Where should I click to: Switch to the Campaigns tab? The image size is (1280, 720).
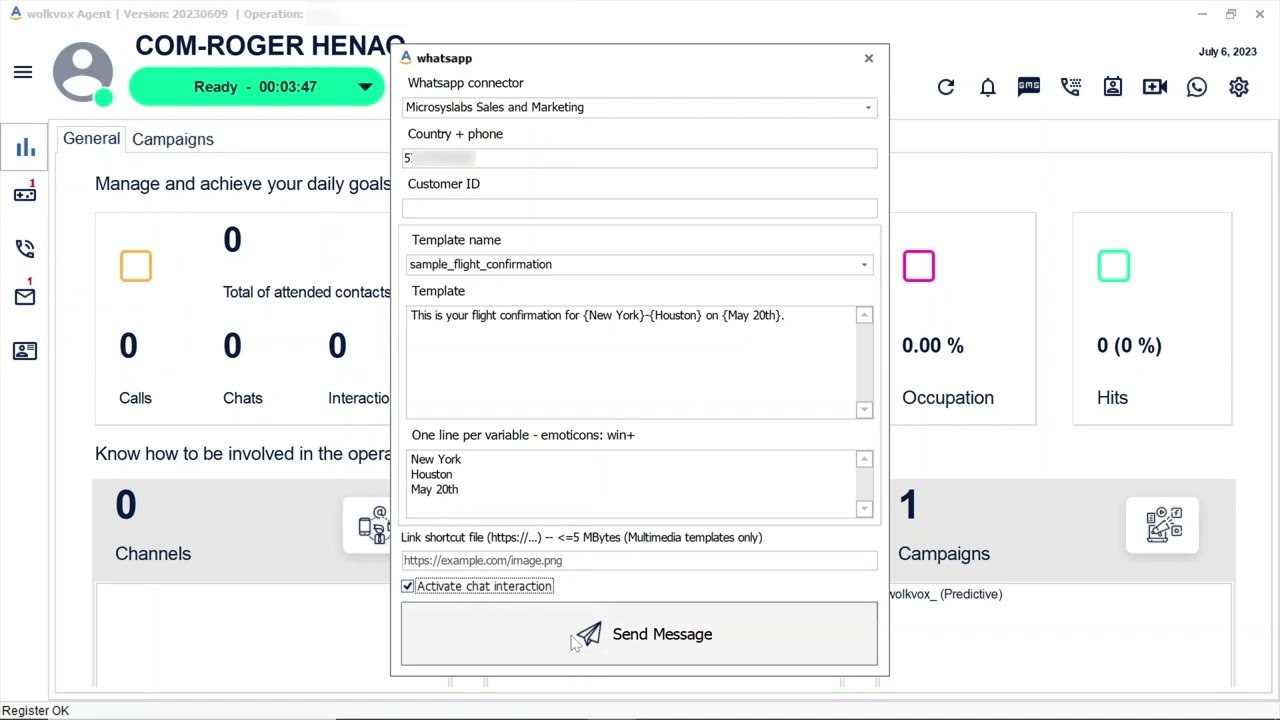[173, 139]
